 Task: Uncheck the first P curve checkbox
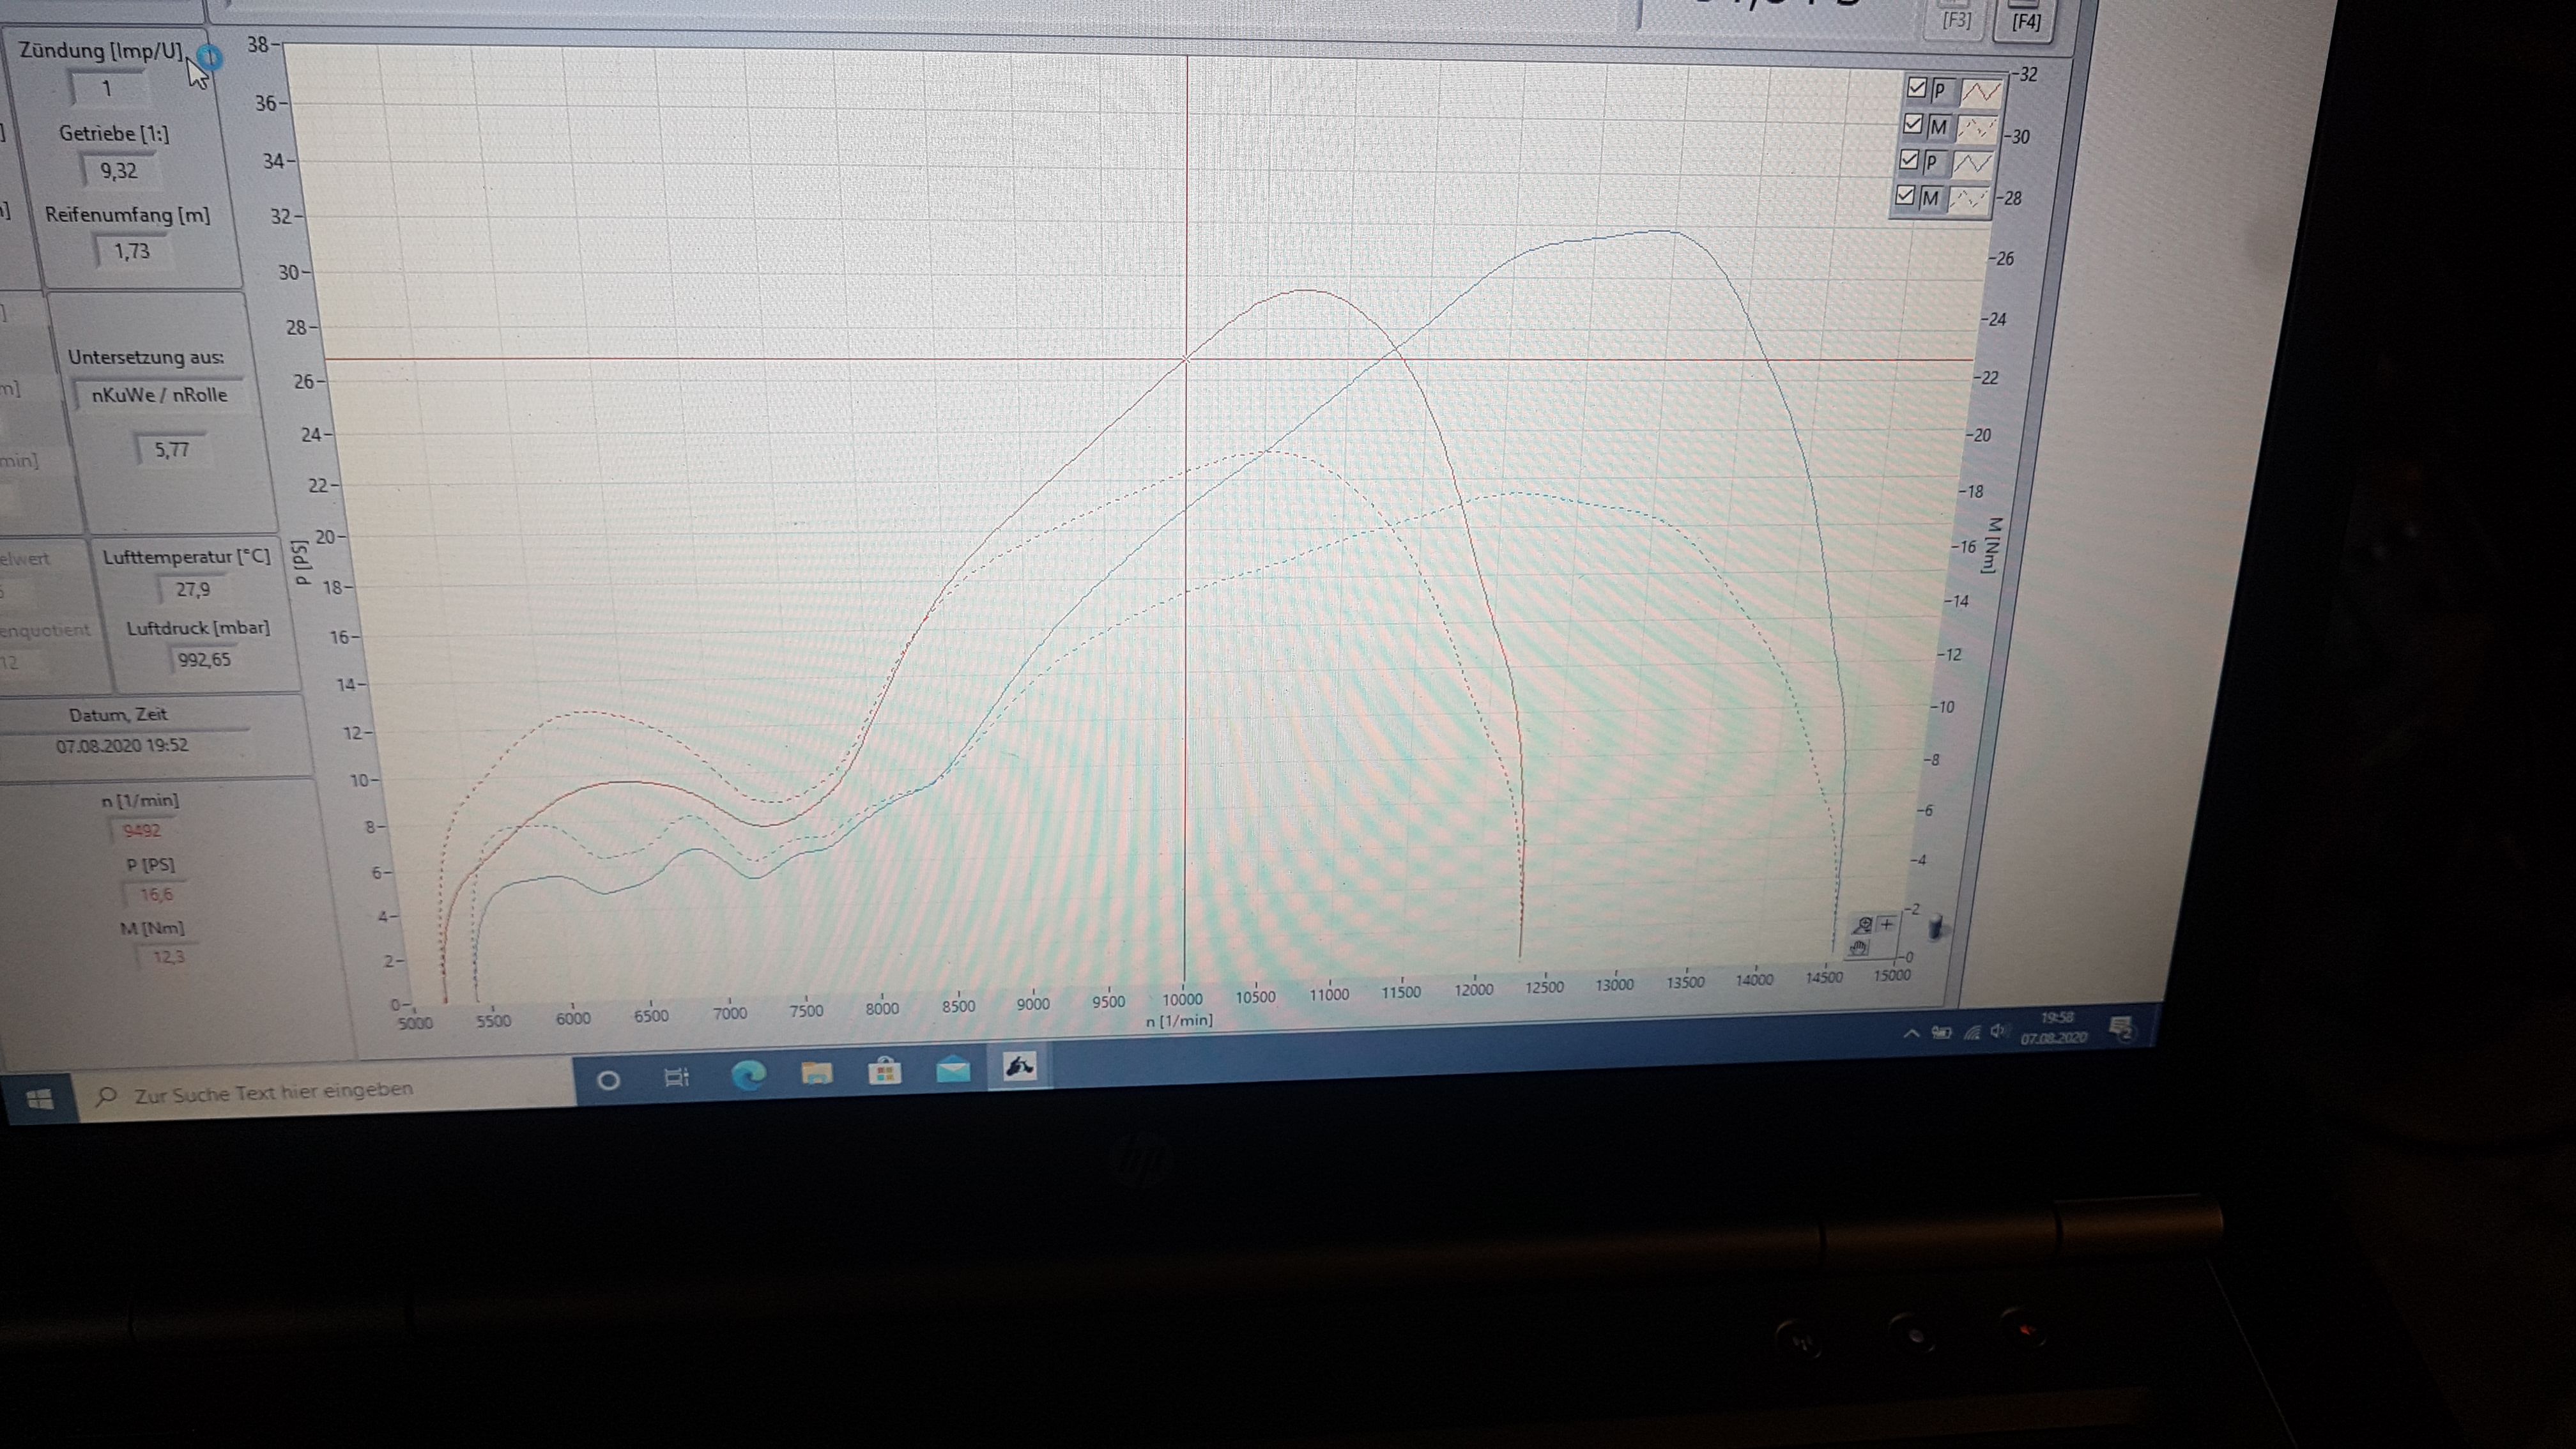click(1917, 88)
